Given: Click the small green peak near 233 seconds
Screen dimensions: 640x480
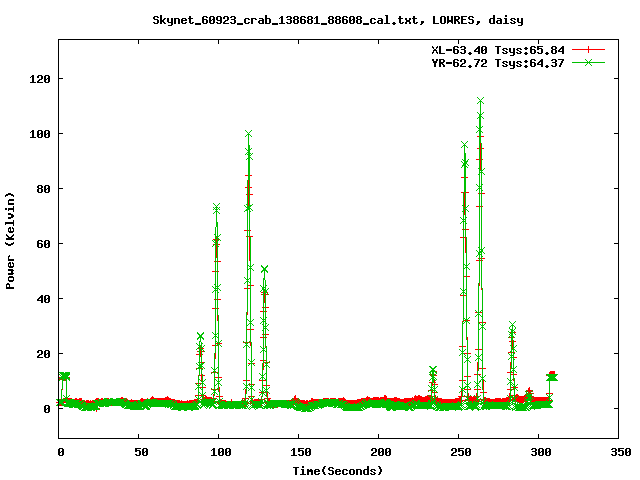Looking at the screenshot, I should click(x=433, y=370).
